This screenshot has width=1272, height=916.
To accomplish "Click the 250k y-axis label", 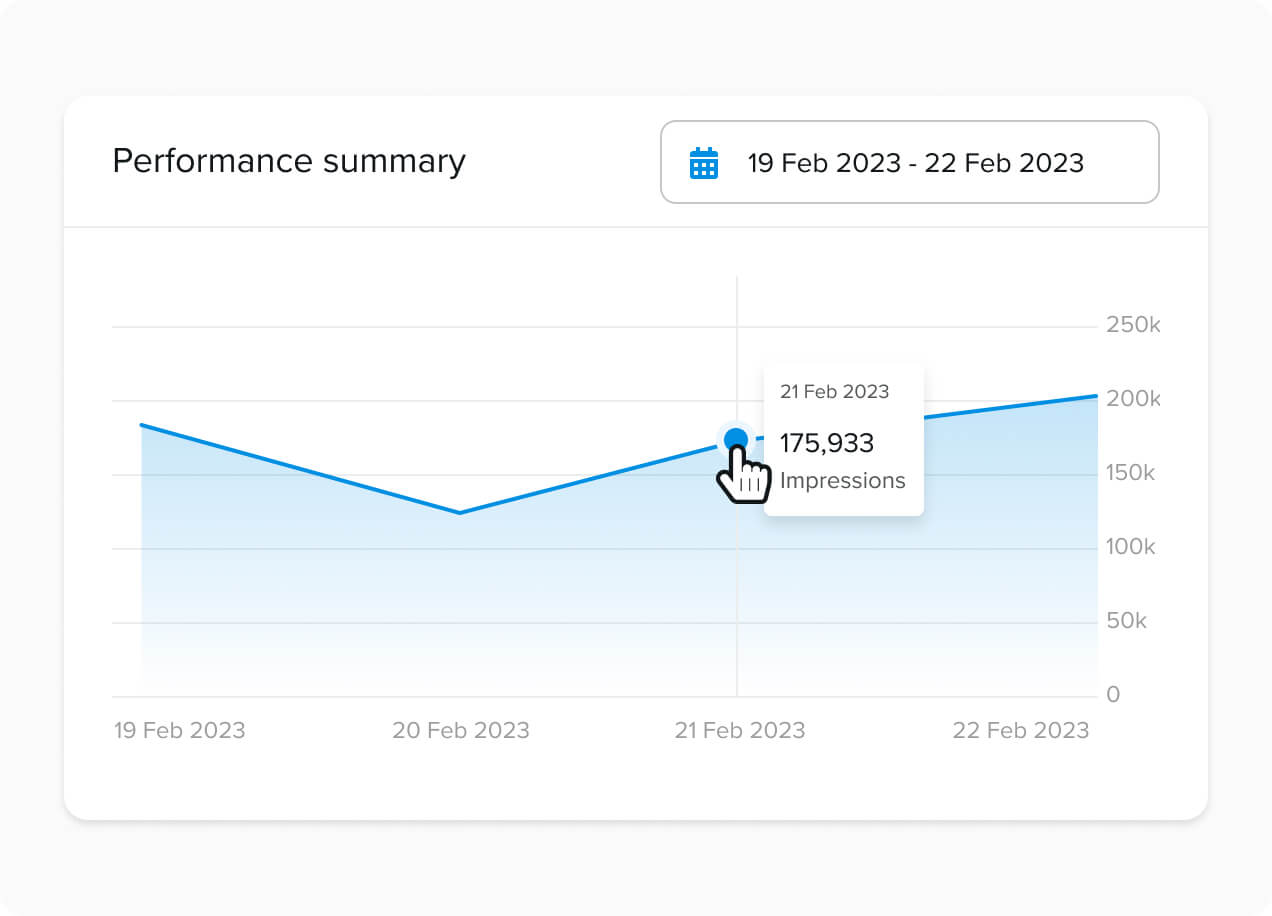I will pyautogui.click(x=1132, y=325).
